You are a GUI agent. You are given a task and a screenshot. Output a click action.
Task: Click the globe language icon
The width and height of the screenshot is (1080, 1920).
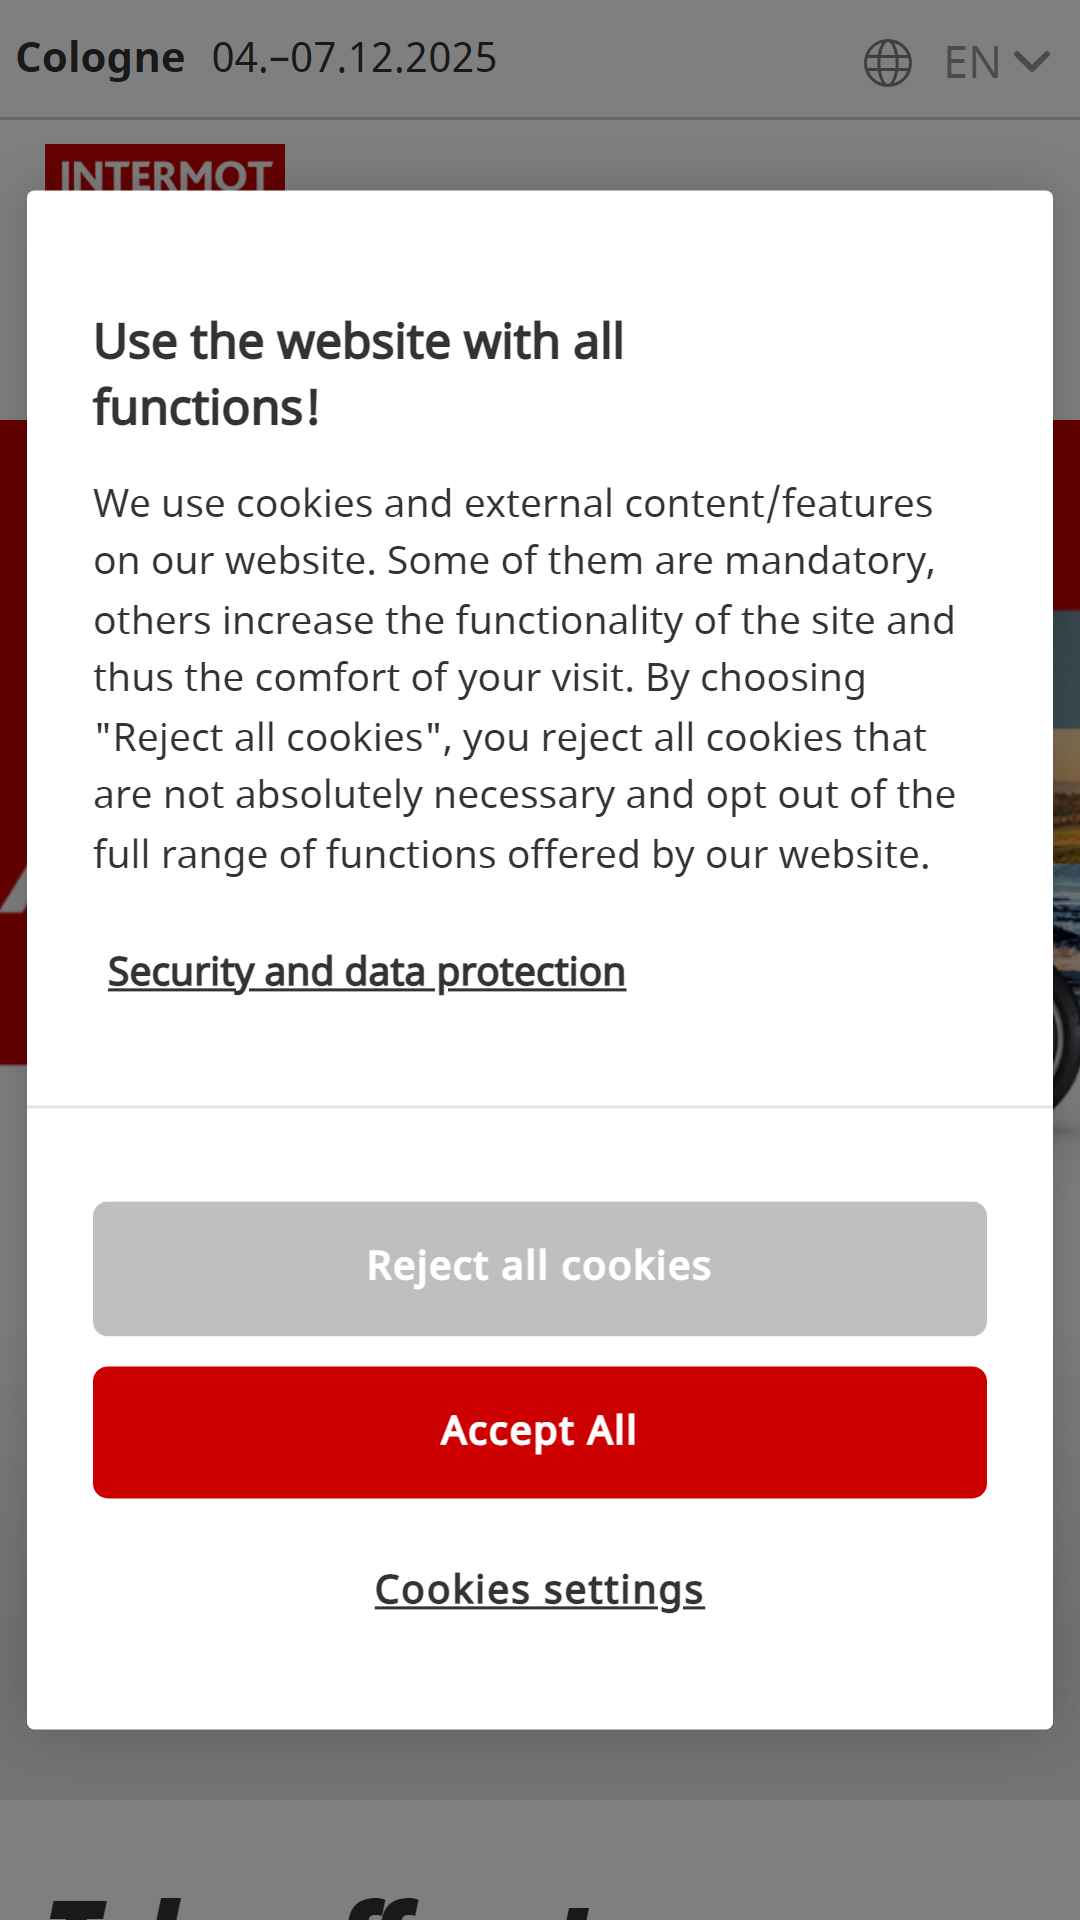tap(887, 63)
